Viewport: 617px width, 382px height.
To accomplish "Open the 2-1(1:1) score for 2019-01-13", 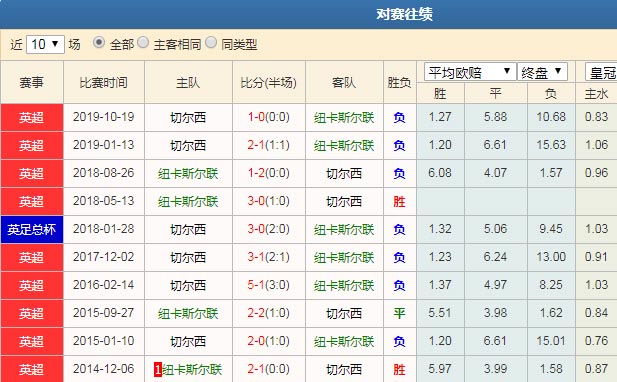I will click(x=269, y=145).
